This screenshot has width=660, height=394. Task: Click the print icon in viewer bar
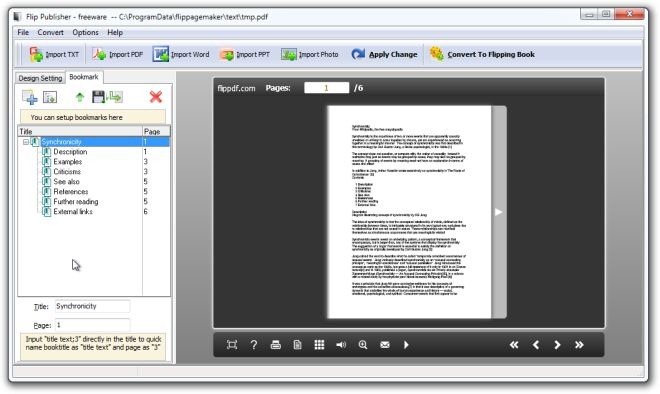pyautogui.click(x=276, y=345)
